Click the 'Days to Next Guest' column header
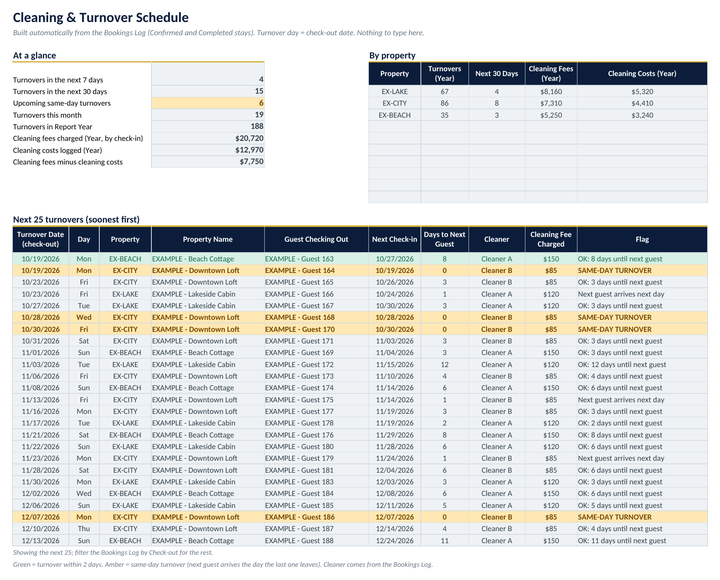720x580 pixels. click(x=444, y=239)
